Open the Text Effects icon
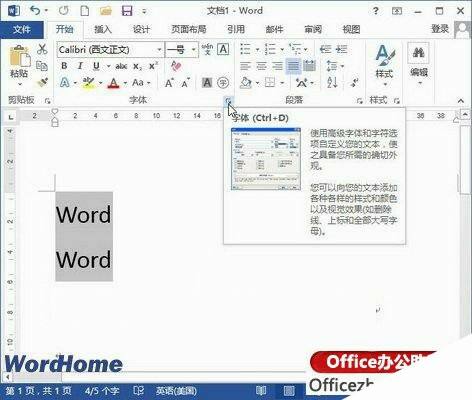472x400 pixels. coord(65,82)
